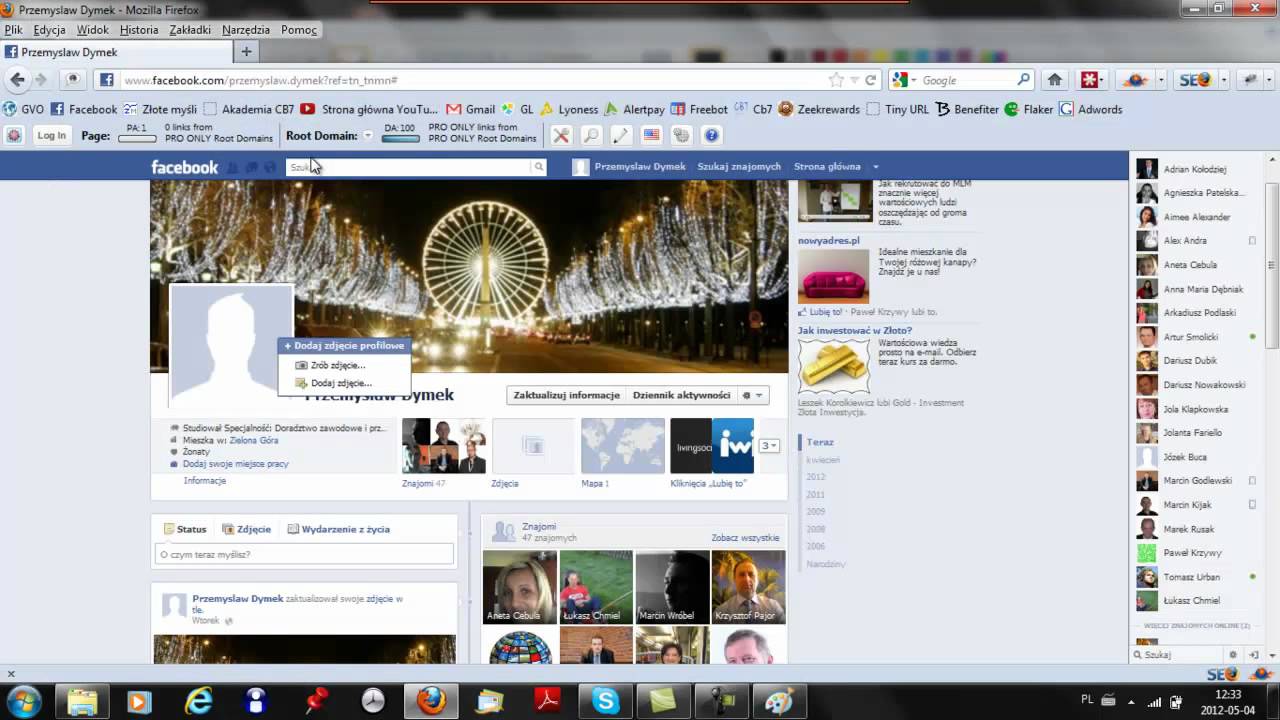This screenshot has height=720, width=1280.
Task: Open a new browser tab
Action: point(246,51)
